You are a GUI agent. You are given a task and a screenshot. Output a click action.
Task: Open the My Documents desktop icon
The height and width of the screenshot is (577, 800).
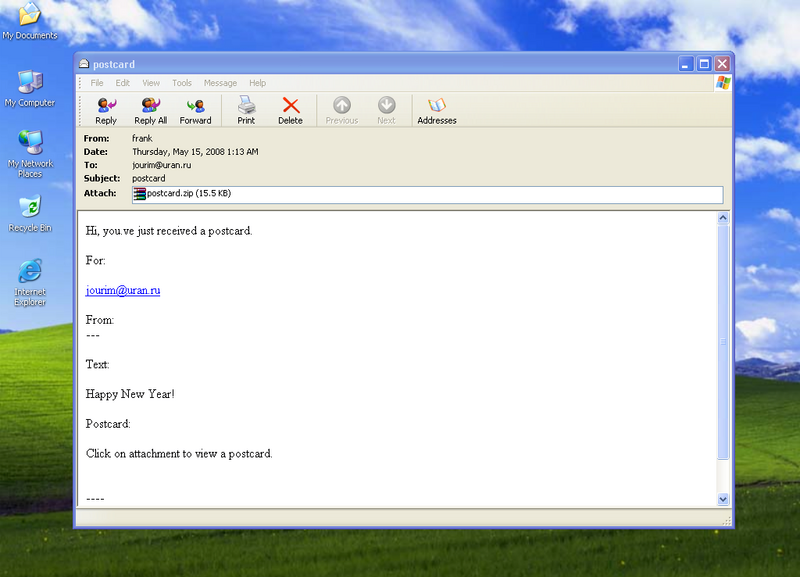click(30, 14)
